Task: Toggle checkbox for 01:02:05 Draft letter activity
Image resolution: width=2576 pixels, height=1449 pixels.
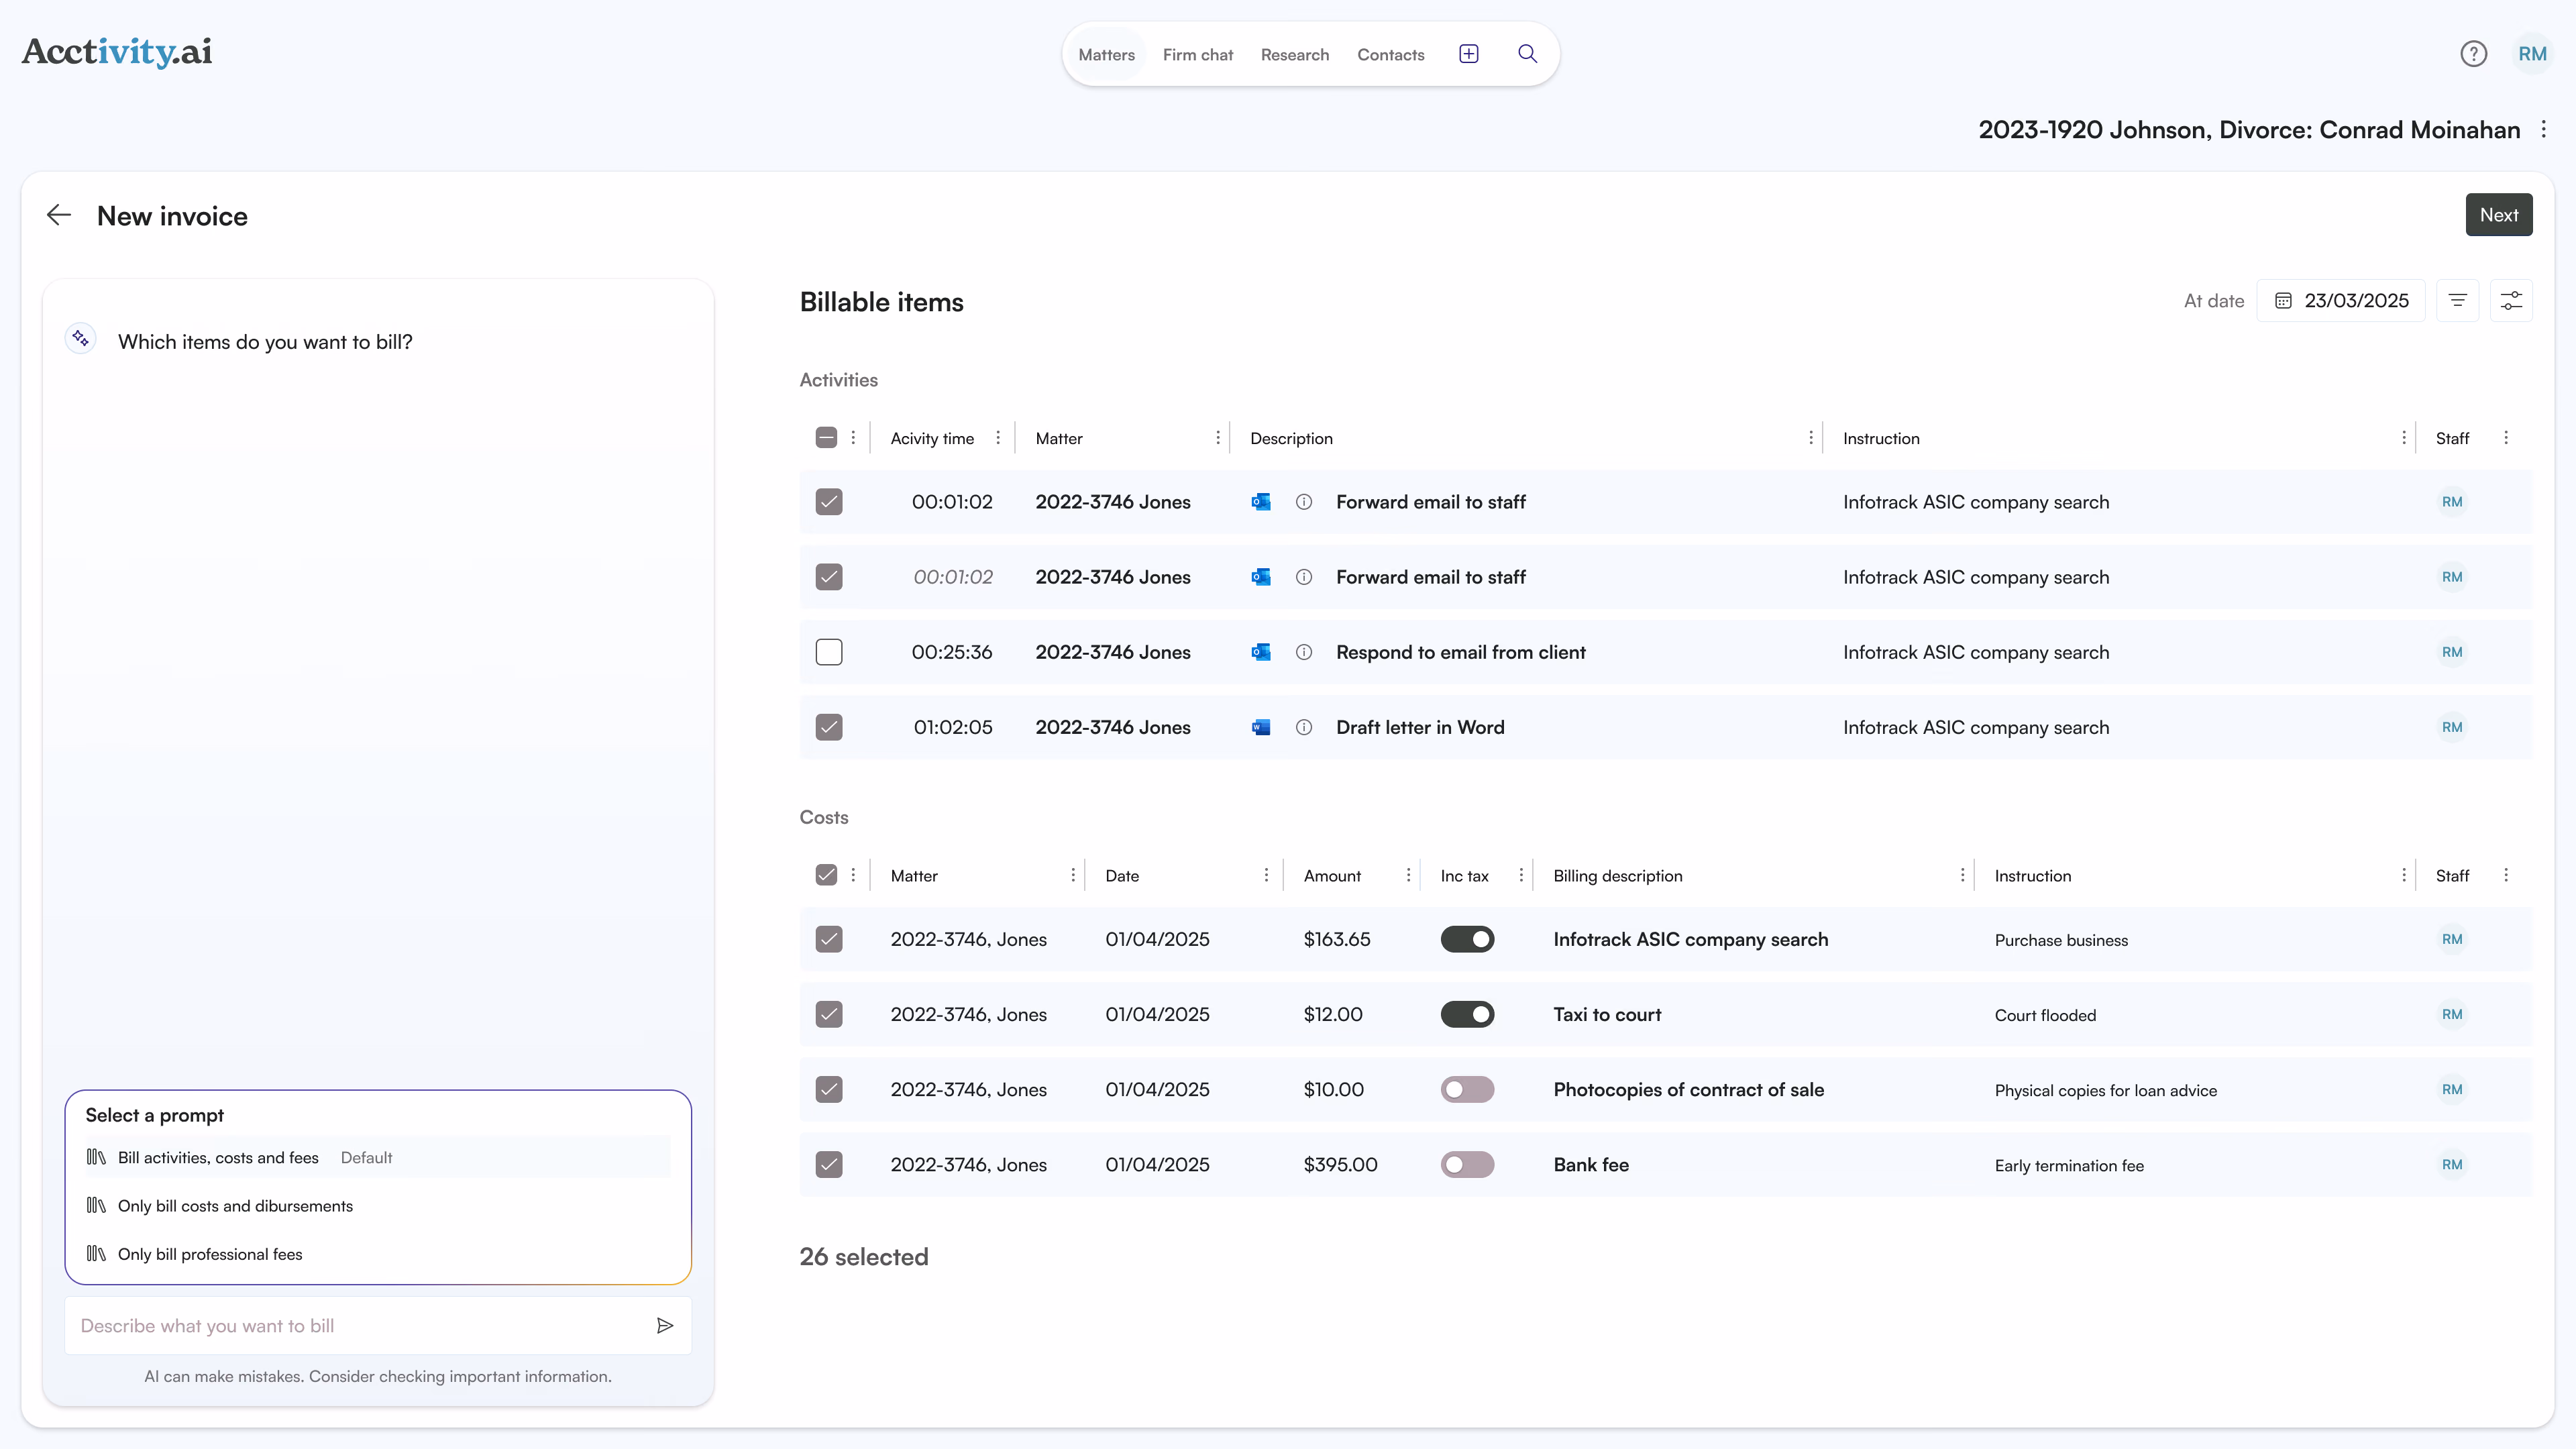Action: click(x=829, y=727)
